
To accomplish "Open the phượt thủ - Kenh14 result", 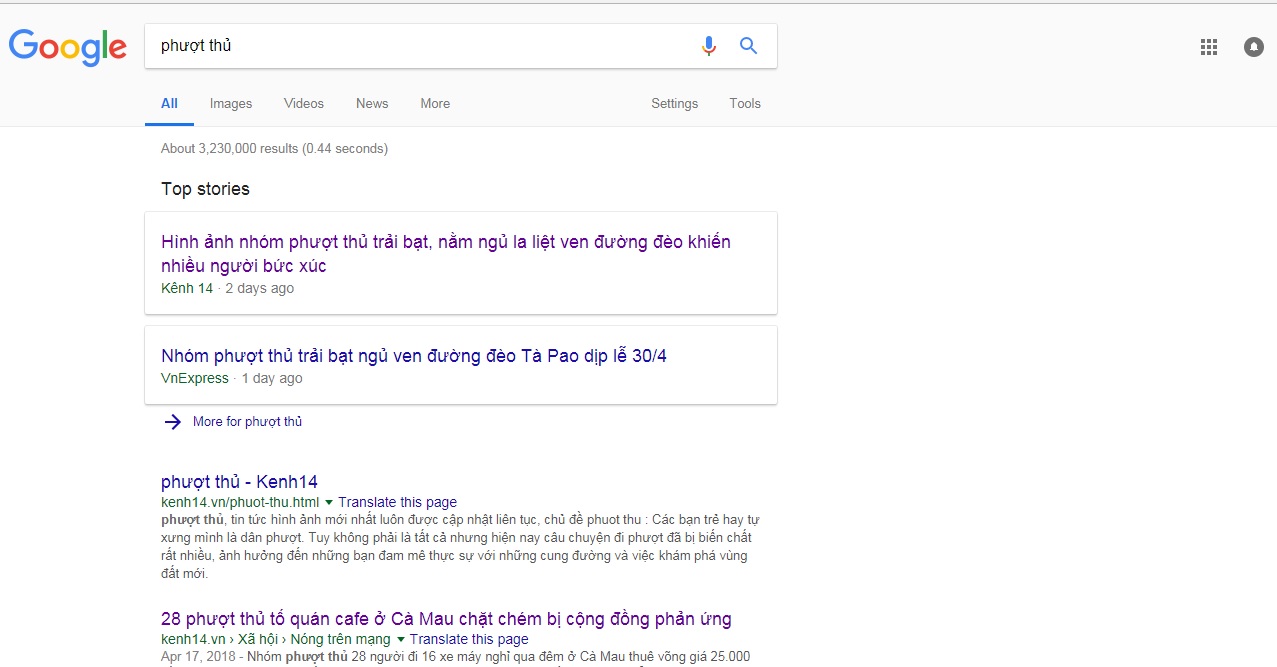I will pyautogui.click(x=239, y=481).
